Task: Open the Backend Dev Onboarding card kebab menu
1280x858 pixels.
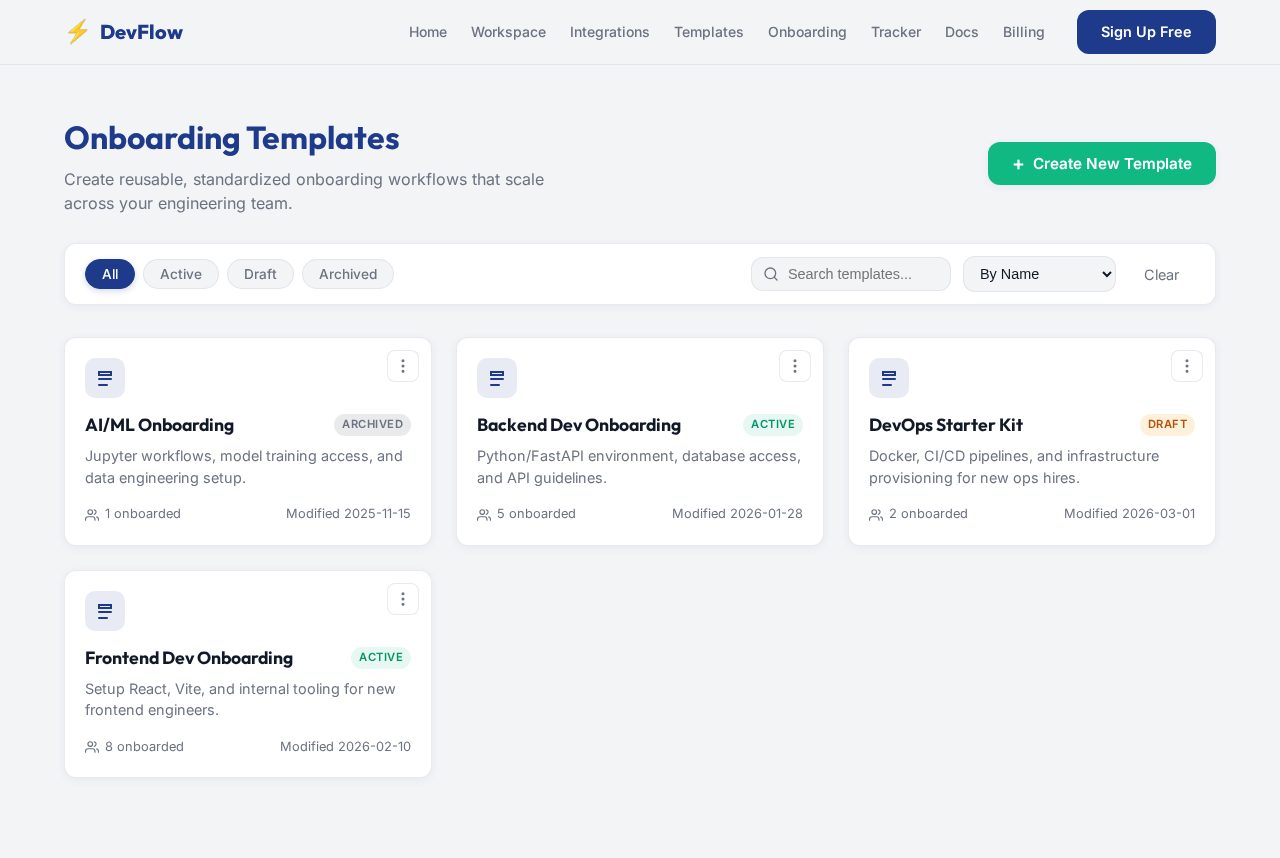Action: tap(795, 366)
